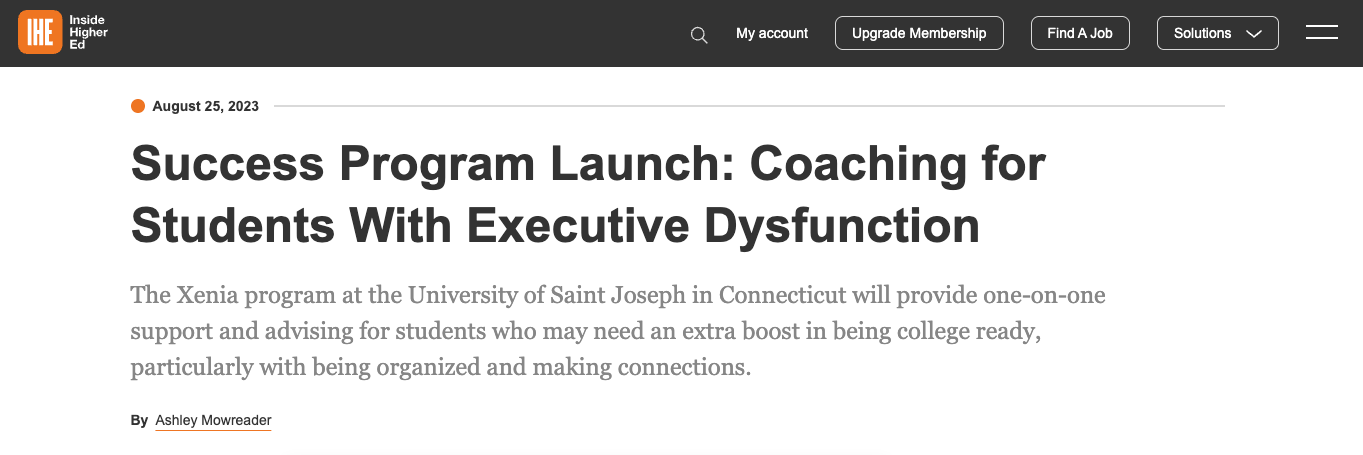
Task: Go to My account
Action: [772, 33]
